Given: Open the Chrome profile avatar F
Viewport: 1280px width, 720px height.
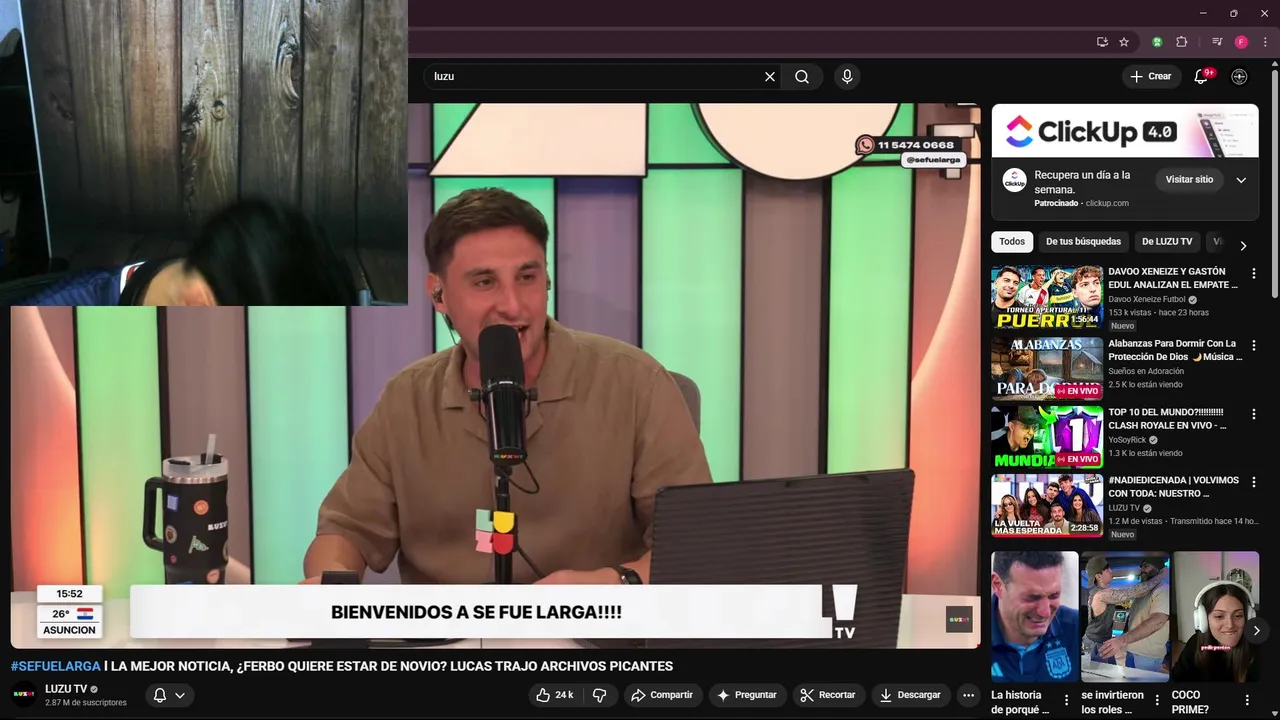Looking at the screenshot, I should pyautogui.click(x=1241, y=42).
